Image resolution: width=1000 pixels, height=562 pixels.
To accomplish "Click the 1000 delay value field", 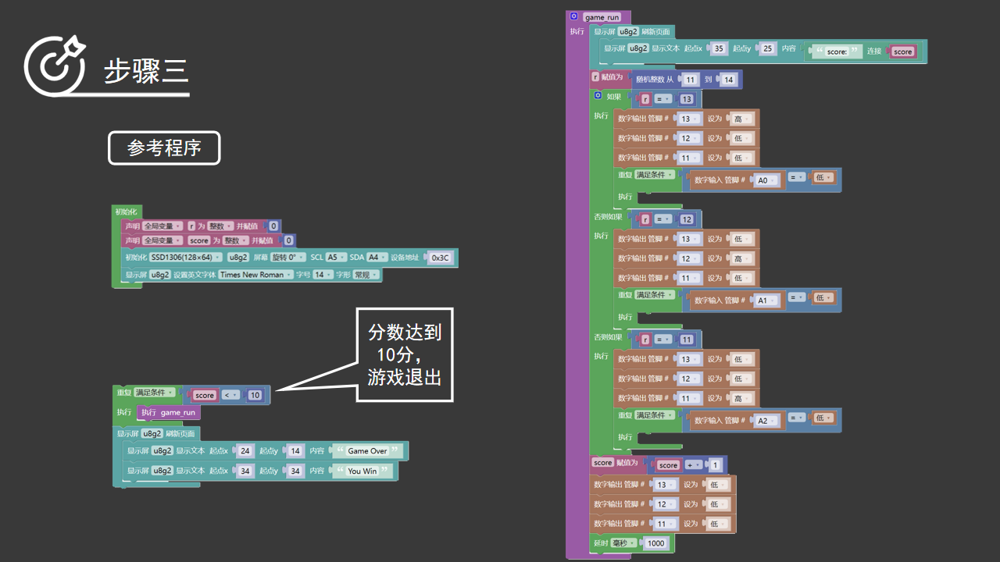I will (x=656, y=544).
